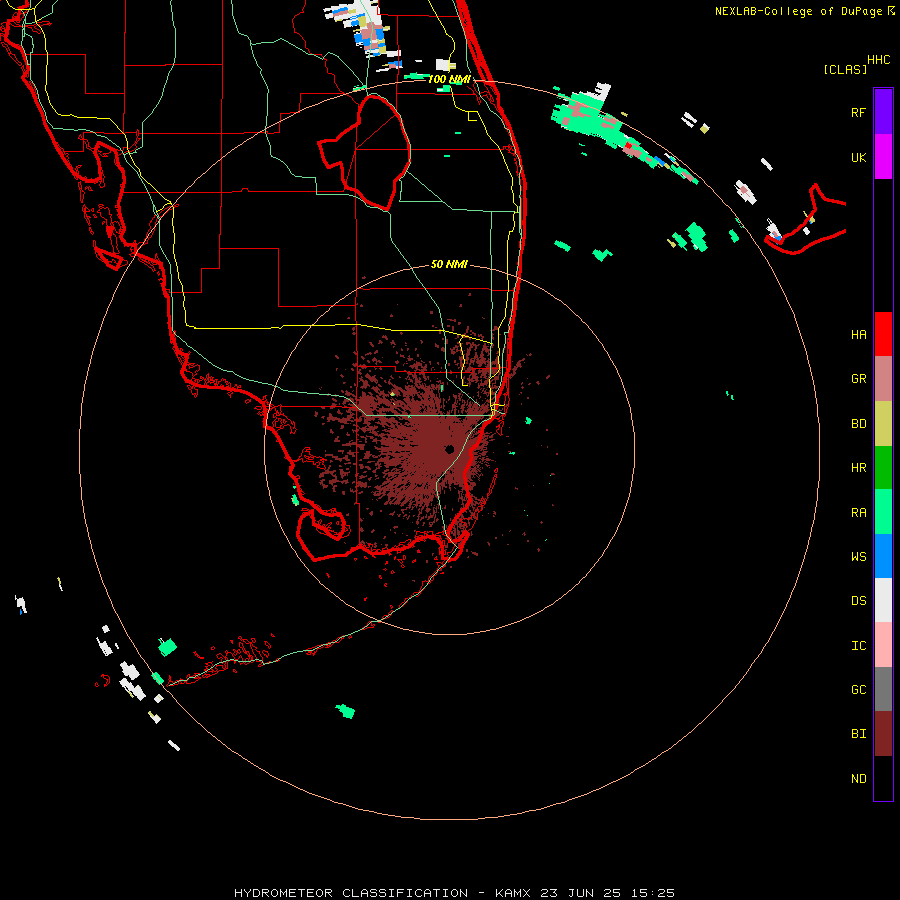Screen dimensions: 900x900
Task: Click the 50 NMI range ring label
Action: coord(449,264)
